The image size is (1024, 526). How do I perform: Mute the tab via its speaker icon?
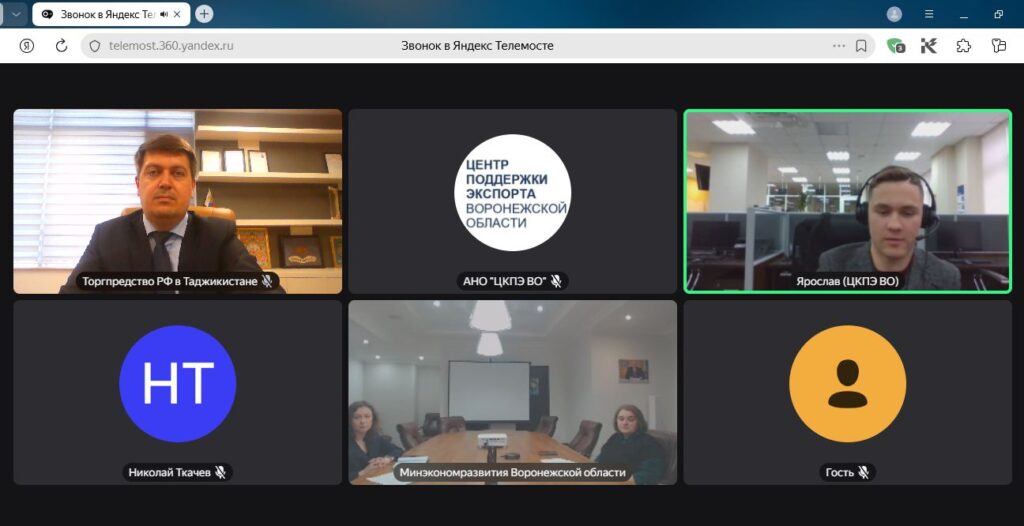163,14
